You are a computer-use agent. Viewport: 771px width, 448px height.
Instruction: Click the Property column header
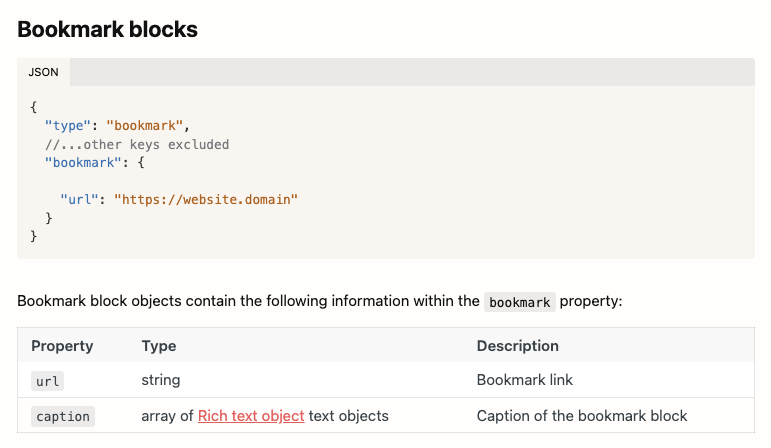62,346
